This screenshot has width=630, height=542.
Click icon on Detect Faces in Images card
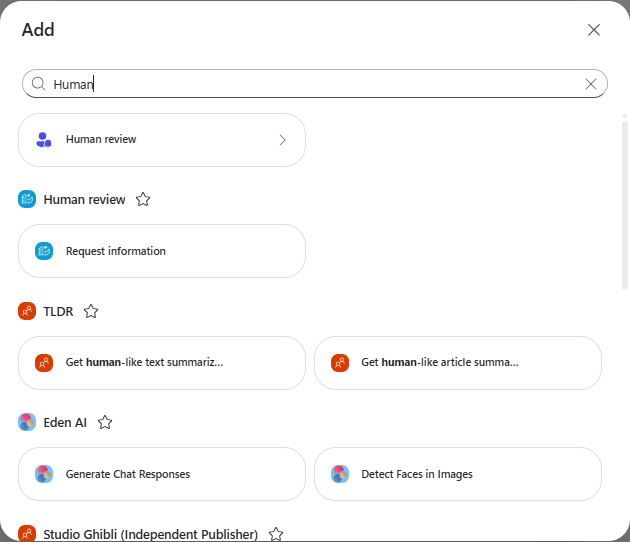click(340, 474)
